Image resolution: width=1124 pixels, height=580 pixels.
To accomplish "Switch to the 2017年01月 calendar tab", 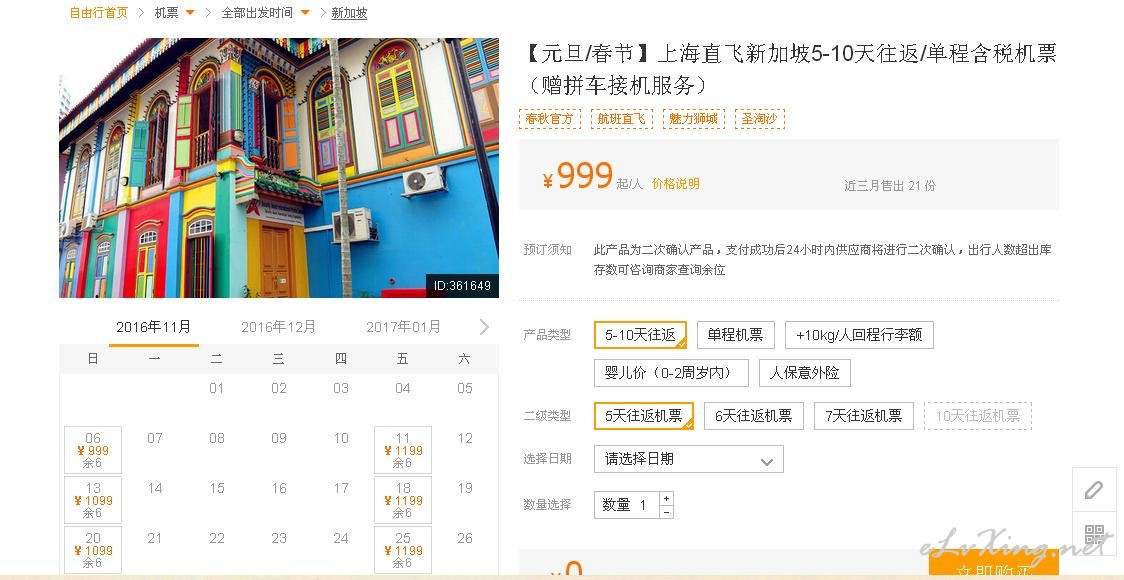I will click(x=403, y=327).
